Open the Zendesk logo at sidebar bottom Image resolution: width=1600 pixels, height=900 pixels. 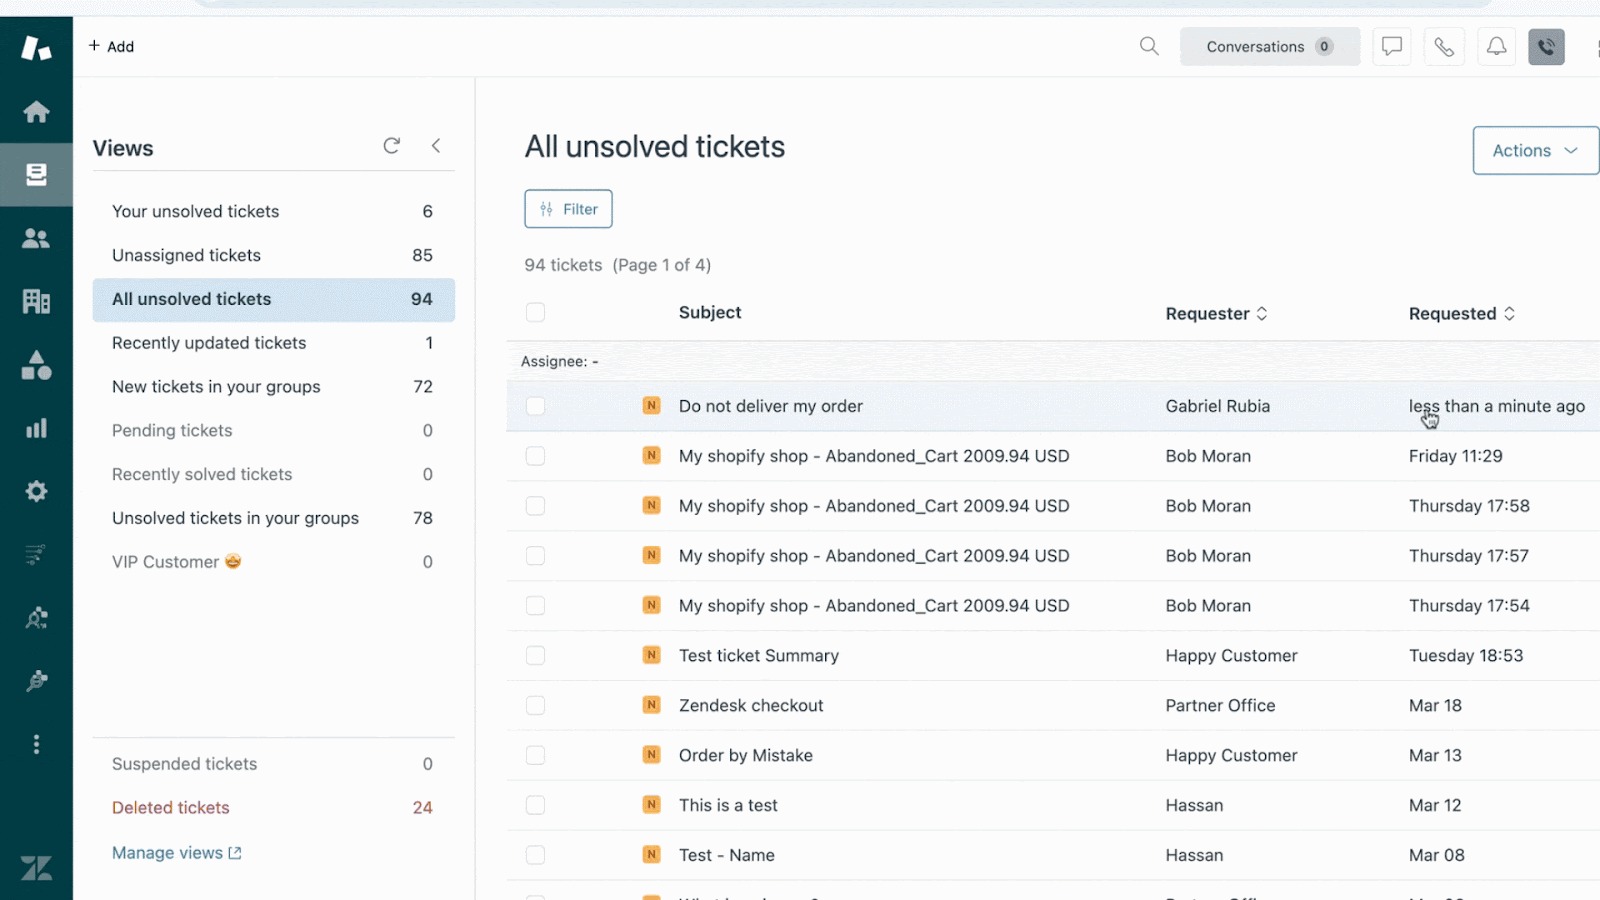pyautogui.click(x=36, y=868)
